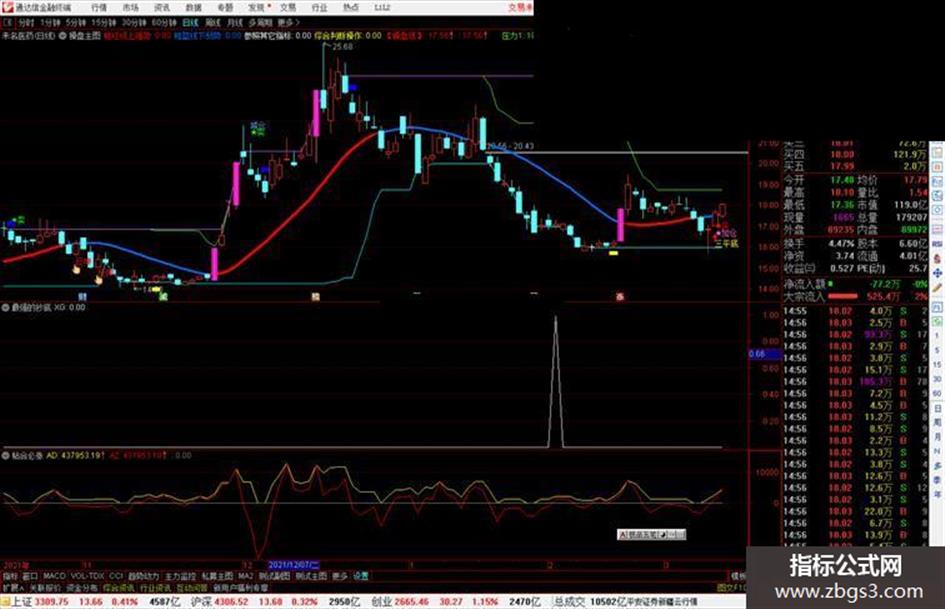Click the 净流入额 row in quote panel

[x=855, y=283]
